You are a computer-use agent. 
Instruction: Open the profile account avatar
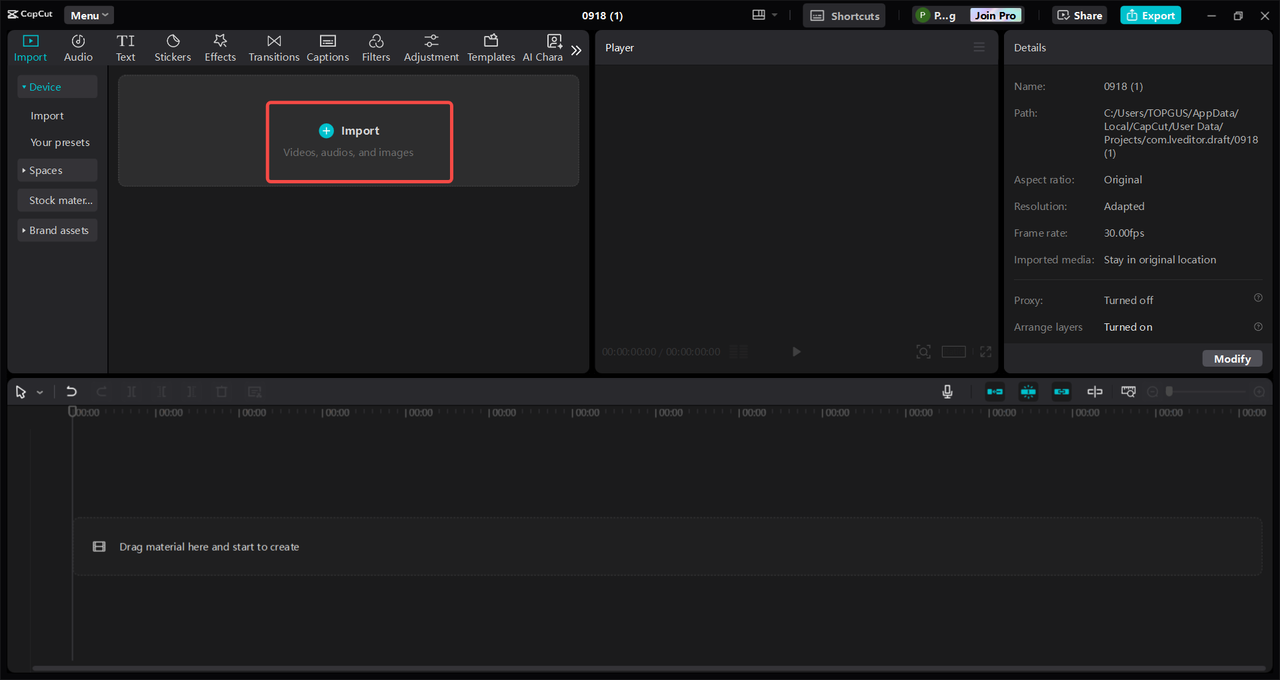(x=922, y=15)
